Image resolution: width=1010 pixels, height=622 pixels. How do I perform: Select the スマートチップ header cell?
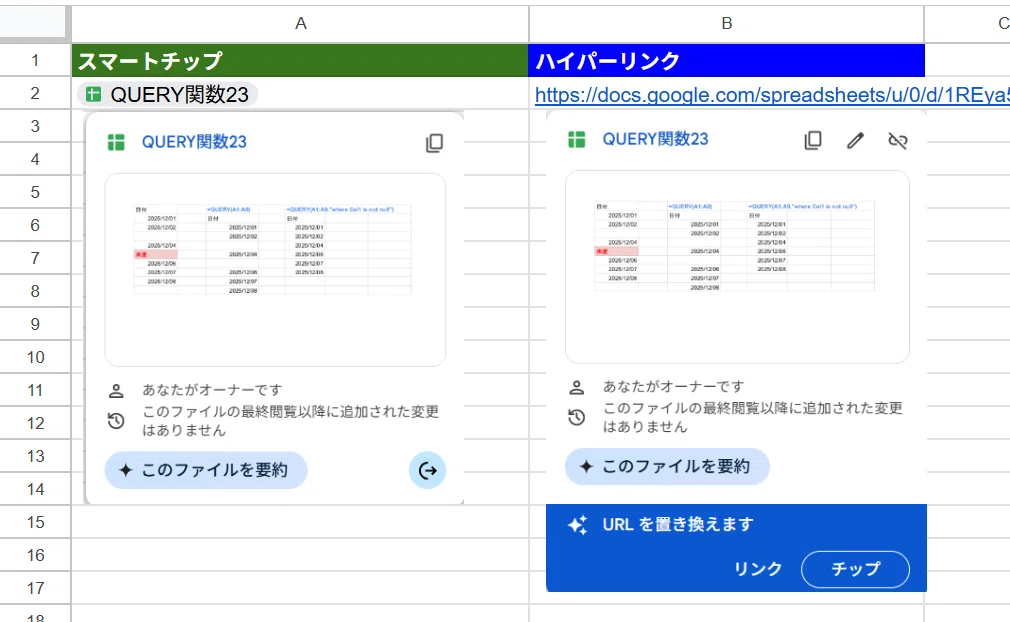[x=300, y=61]
